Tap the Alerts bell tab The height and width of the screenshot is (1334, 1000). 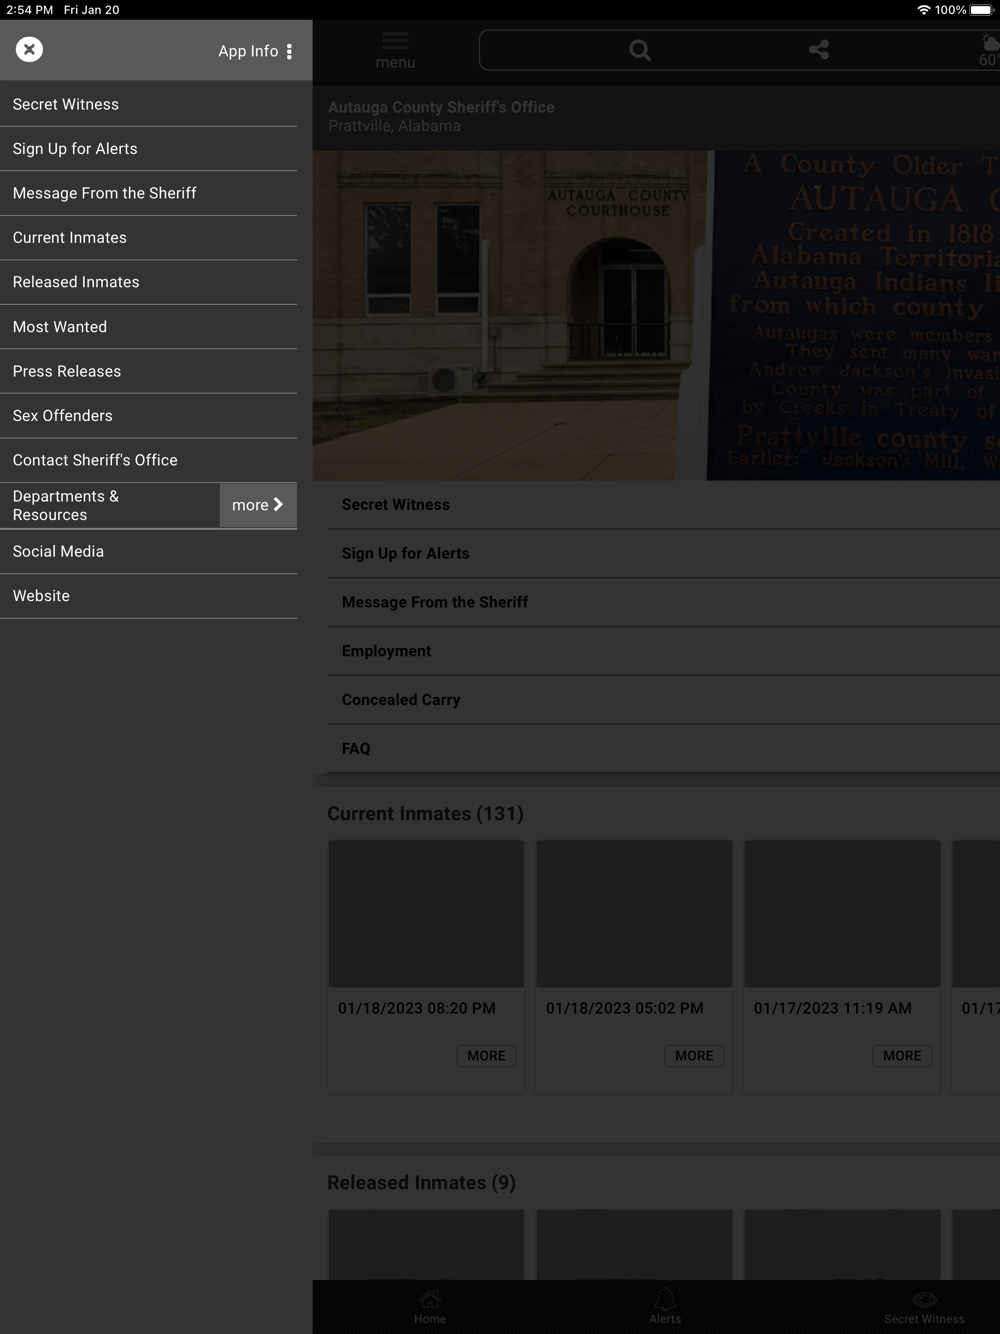665,1307
